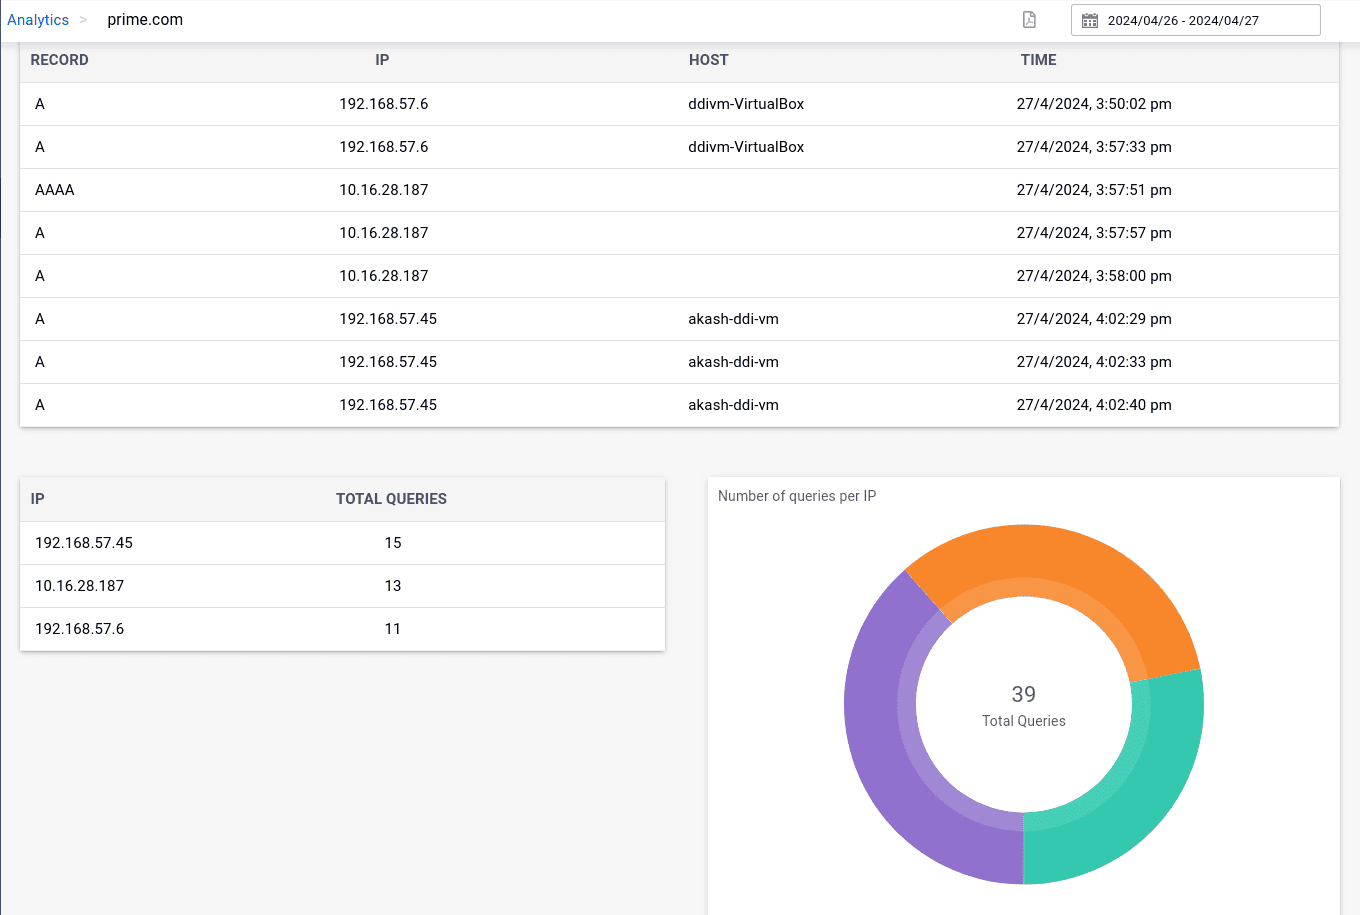1360x915 pixels.
Task: Select the 10.16.28.187 row with 13 queries
Action: tap(342, 586)
